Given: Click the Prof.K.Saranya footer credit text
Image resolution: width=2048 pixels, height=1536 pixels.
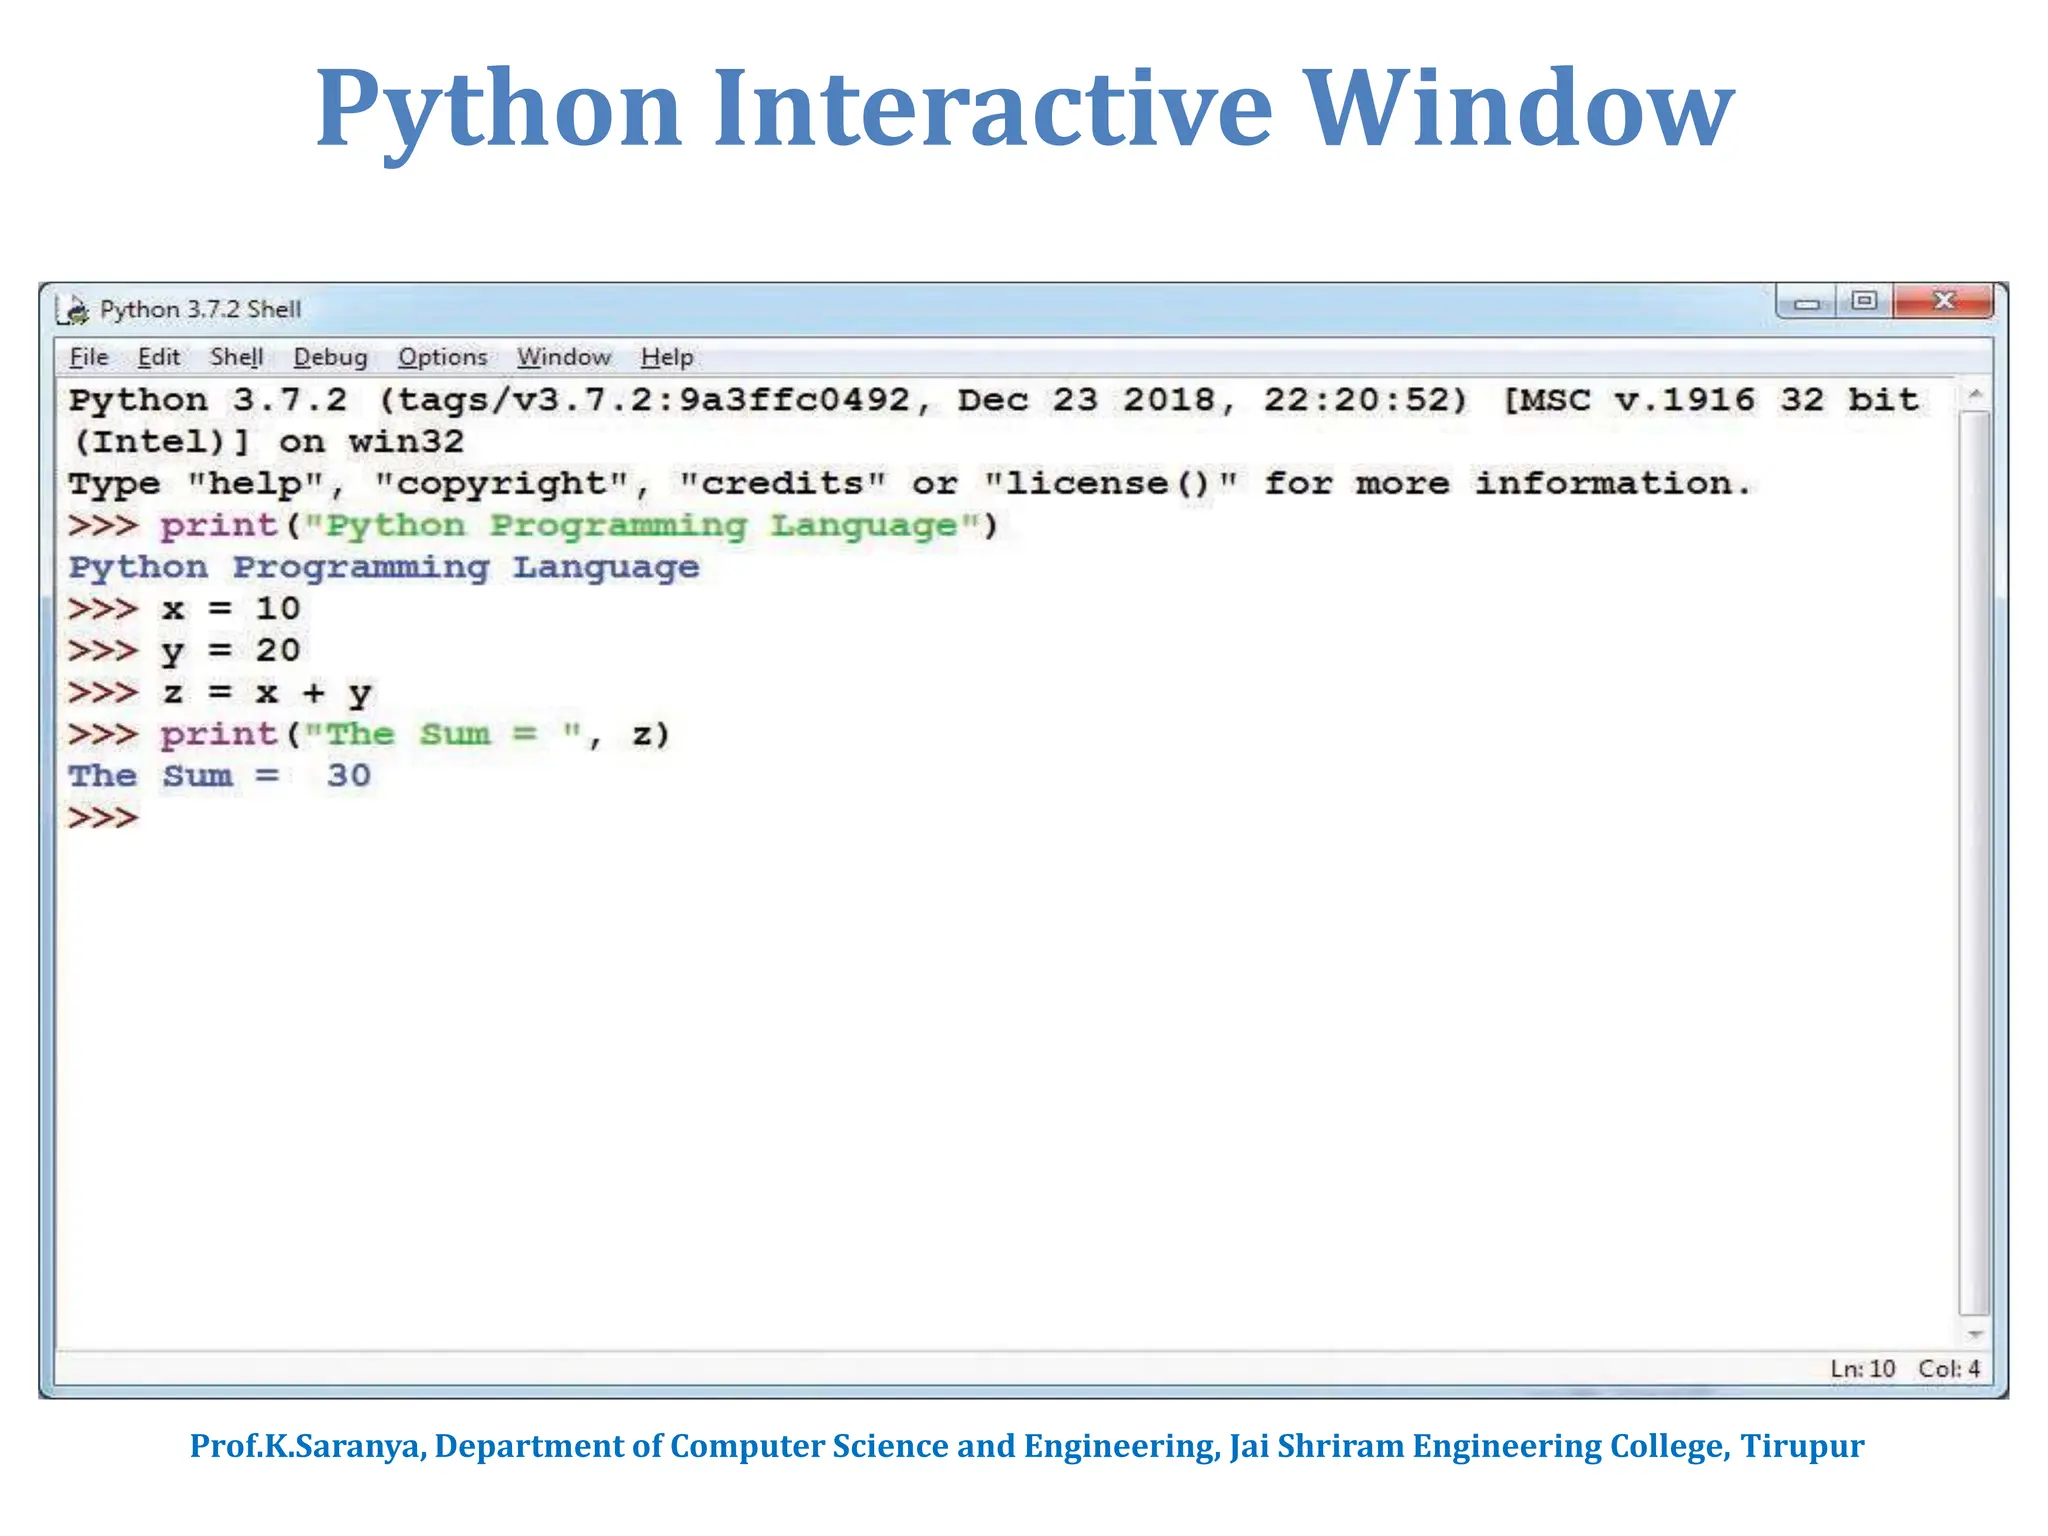Looking at the screenshot, I should click(x=1027, y=1446).
